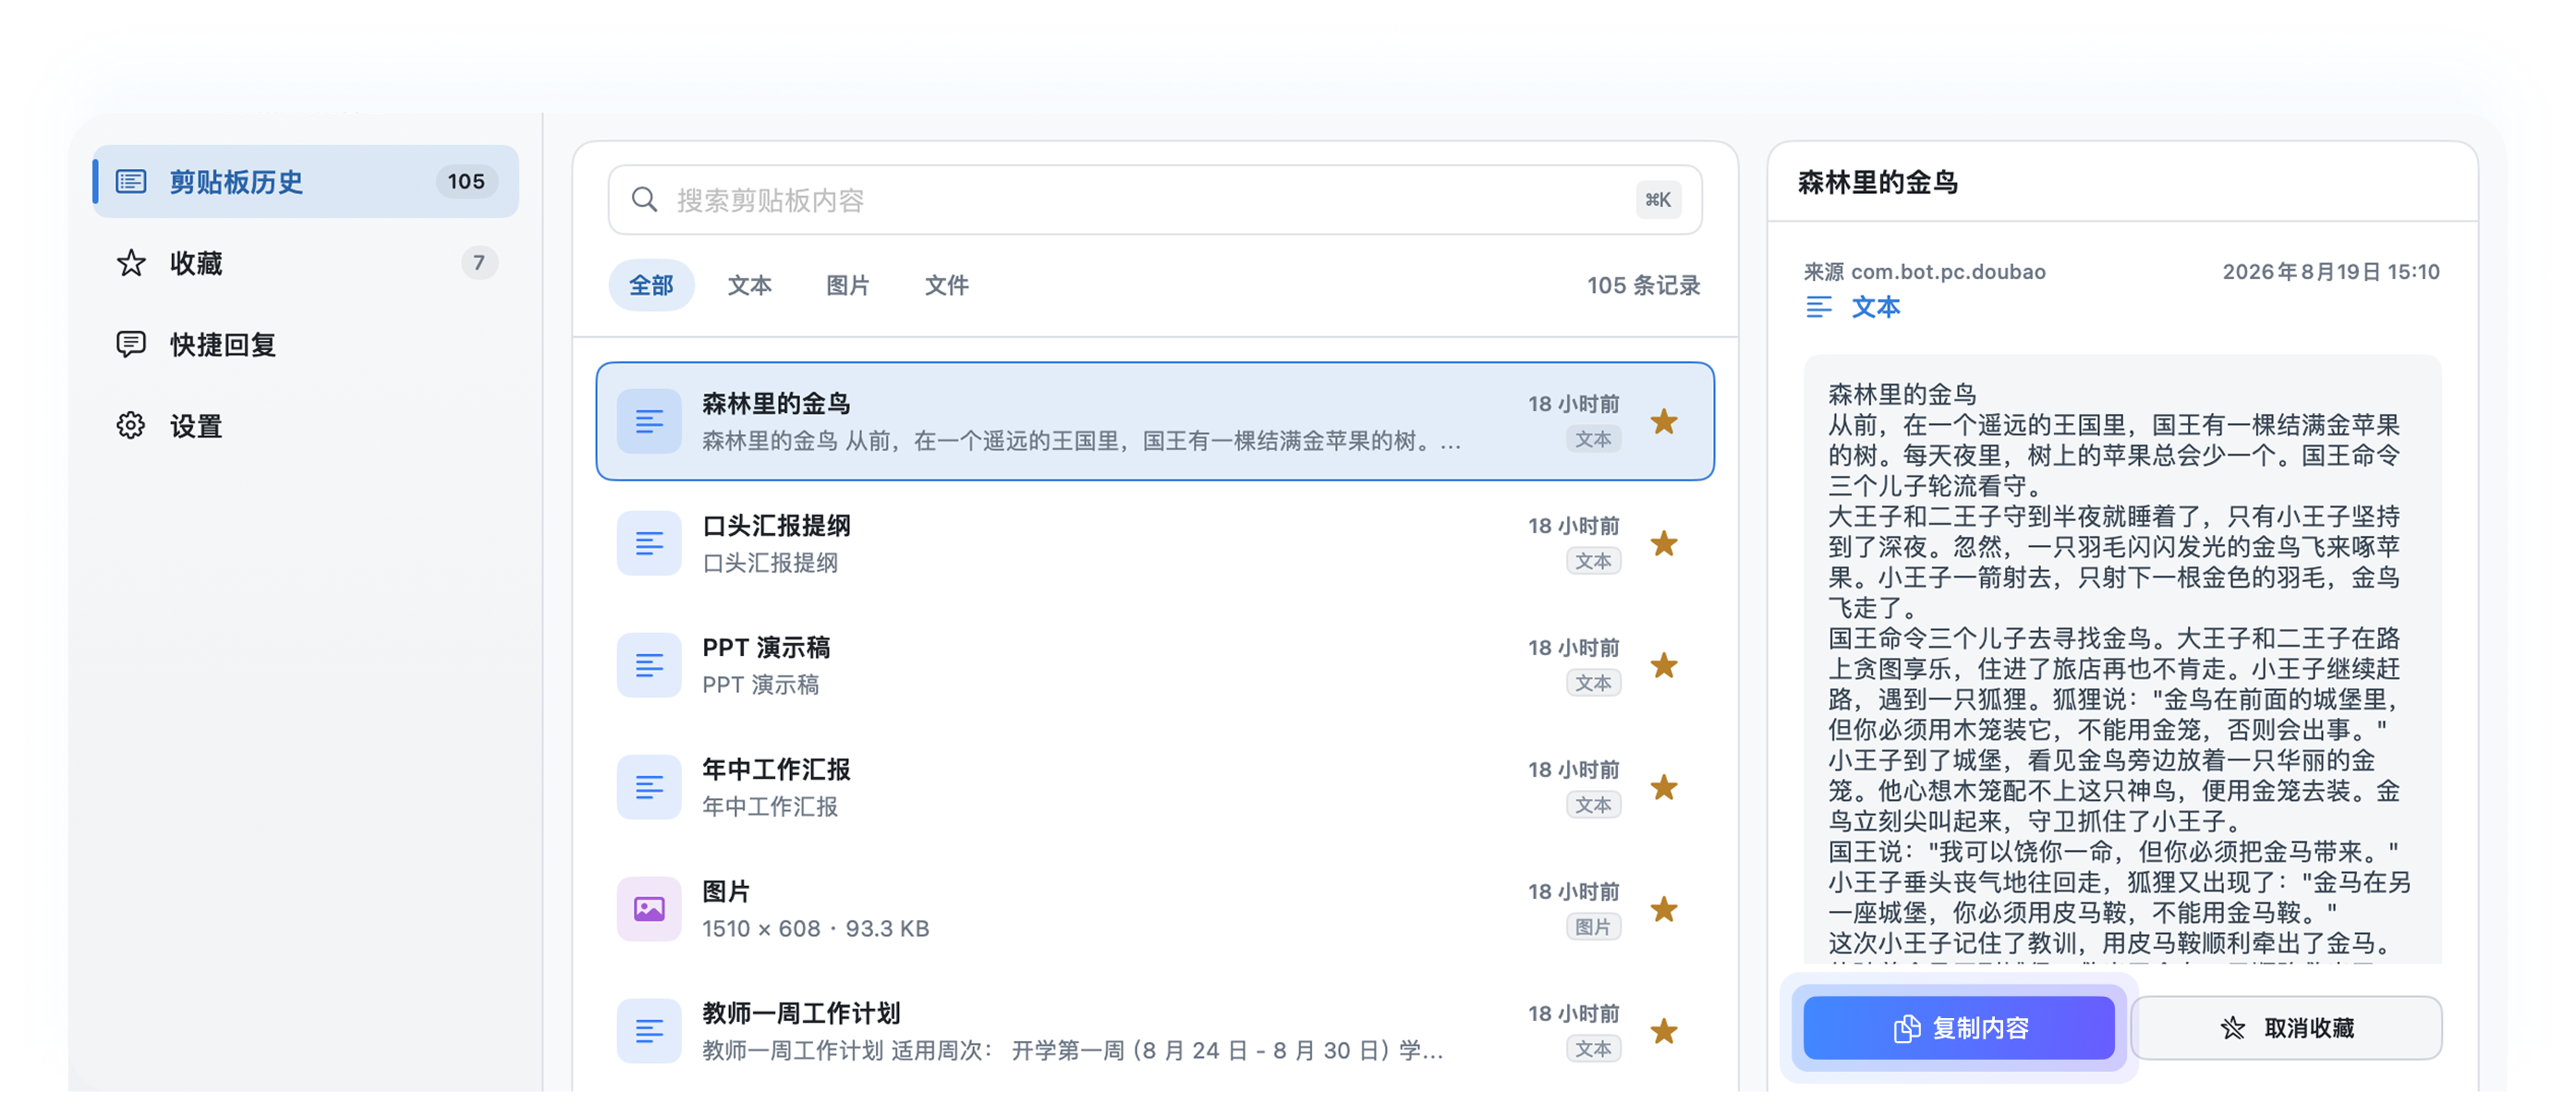Click the image icon of the 图片 entry
This screenshot has width=2576, height=1116.
pyautogui.click(x=649, y=909)
